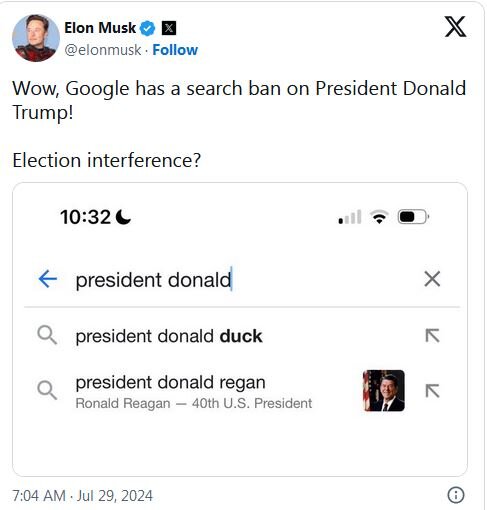Click the Follow link
Image resolution: width=487 pixels, height=510 pixels.
tap(175, 50)
